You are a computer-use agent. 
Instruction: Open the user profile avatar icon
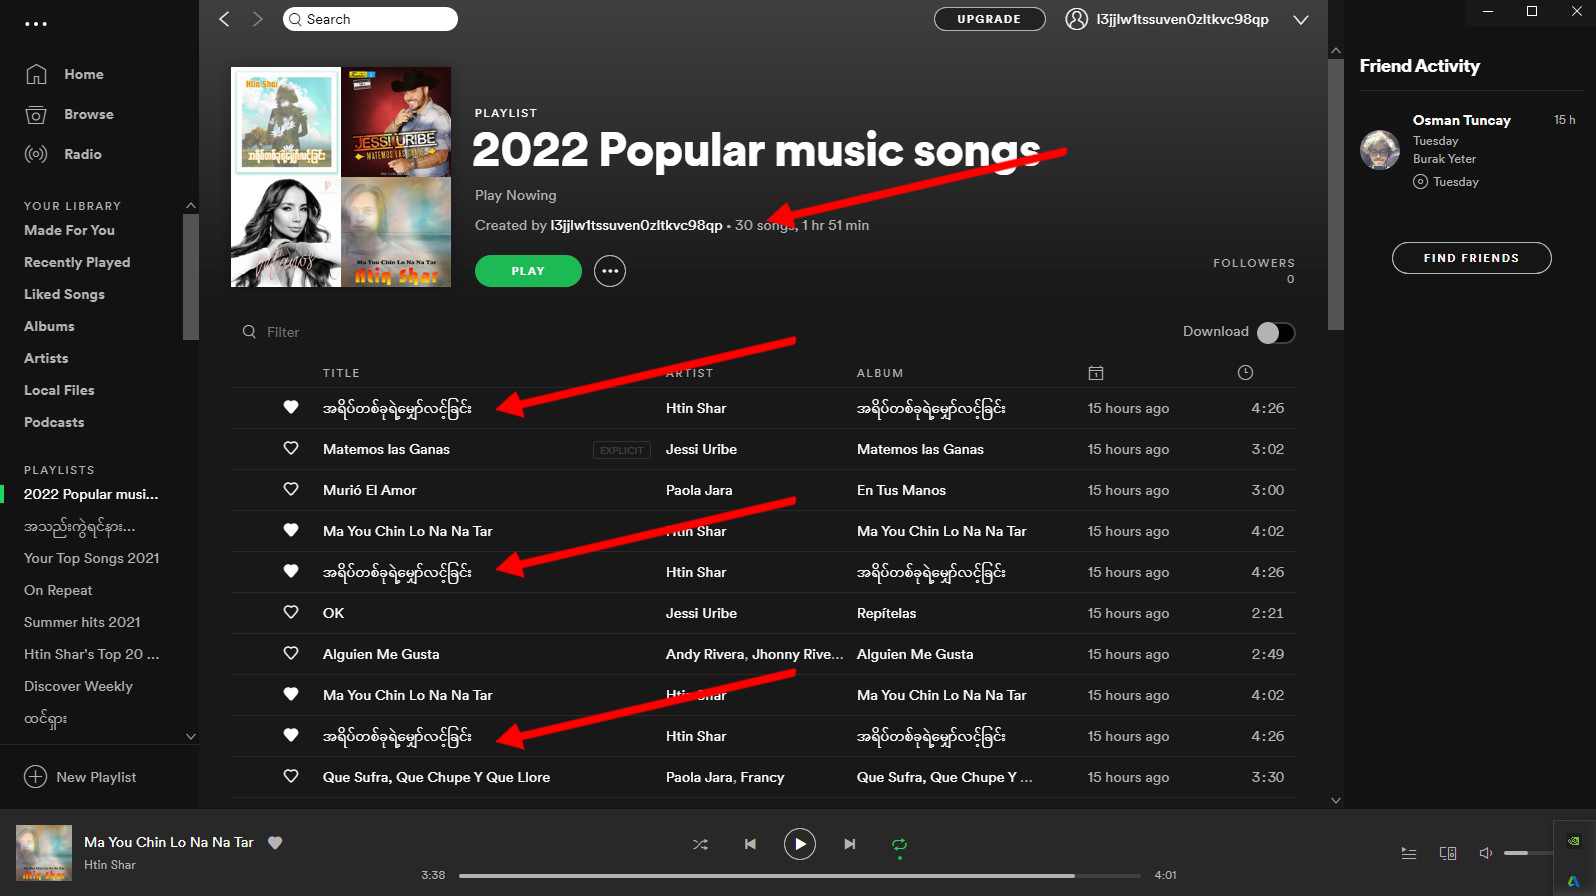click(1076, 19)
